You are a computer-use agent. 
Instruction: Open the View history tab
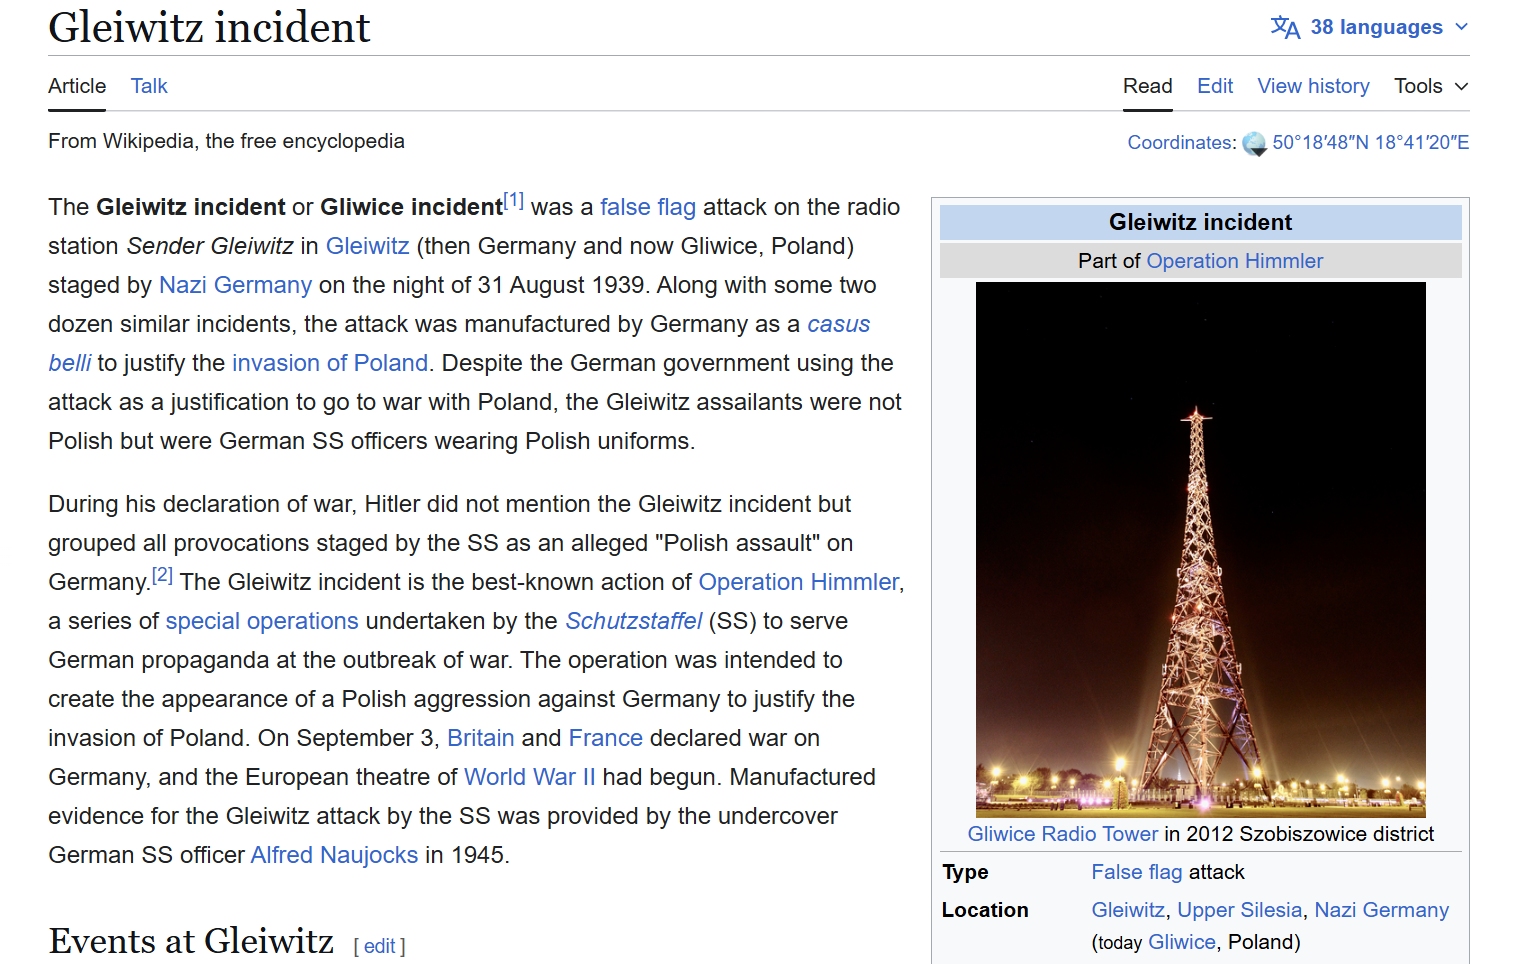[1313, 86]
